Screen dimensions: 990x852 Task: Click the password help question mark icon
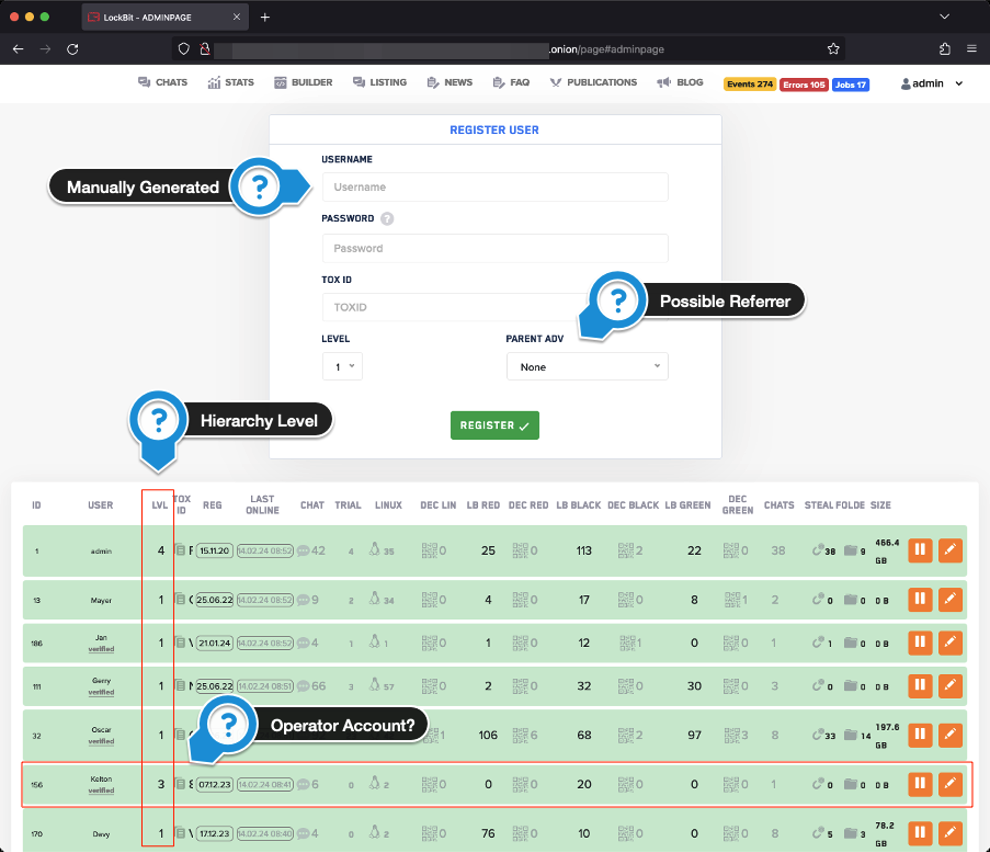click(x=387, y=219)
